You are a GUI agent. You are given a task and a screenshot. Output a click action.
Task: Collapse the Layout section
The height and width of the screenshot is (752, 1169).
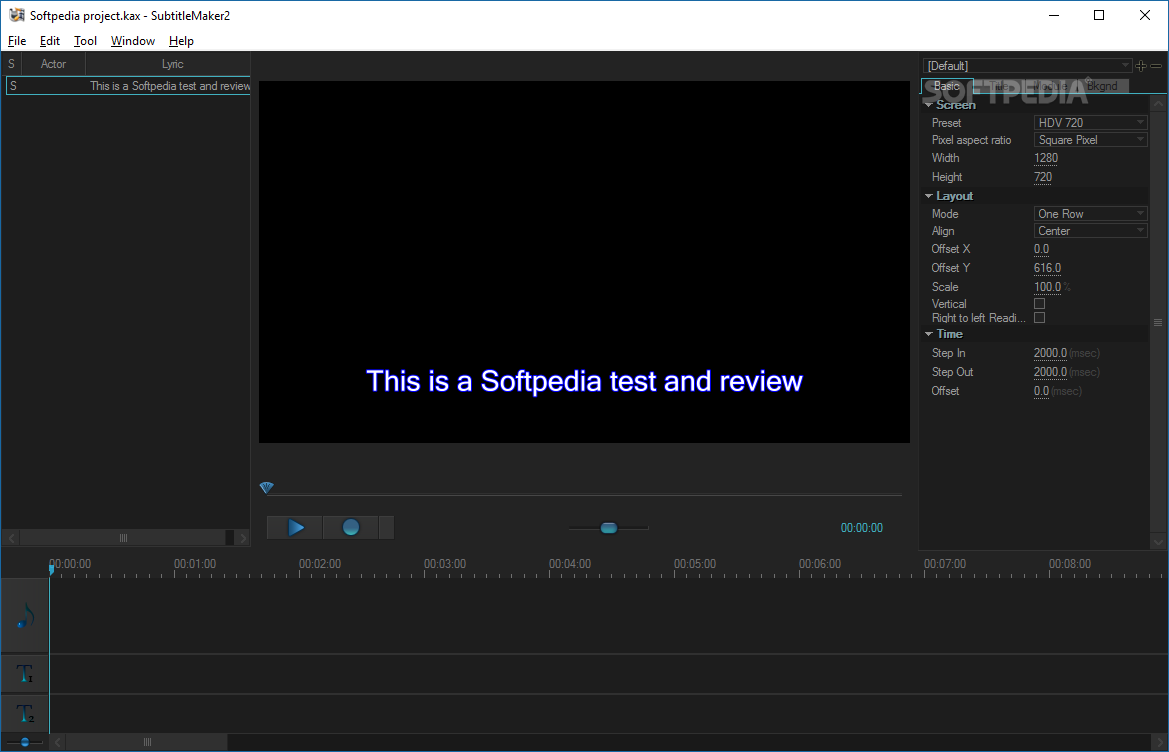coord(929,196)
